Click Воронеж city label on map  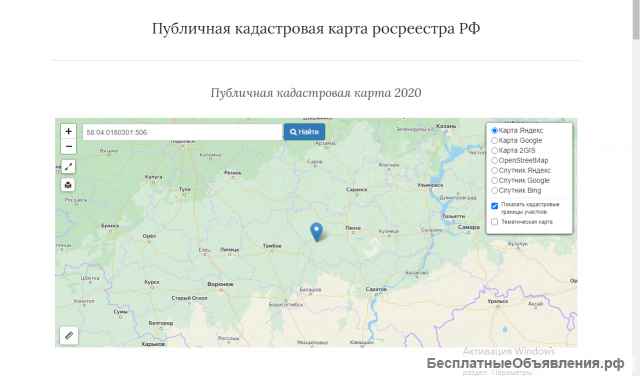(x=220, y=284)
